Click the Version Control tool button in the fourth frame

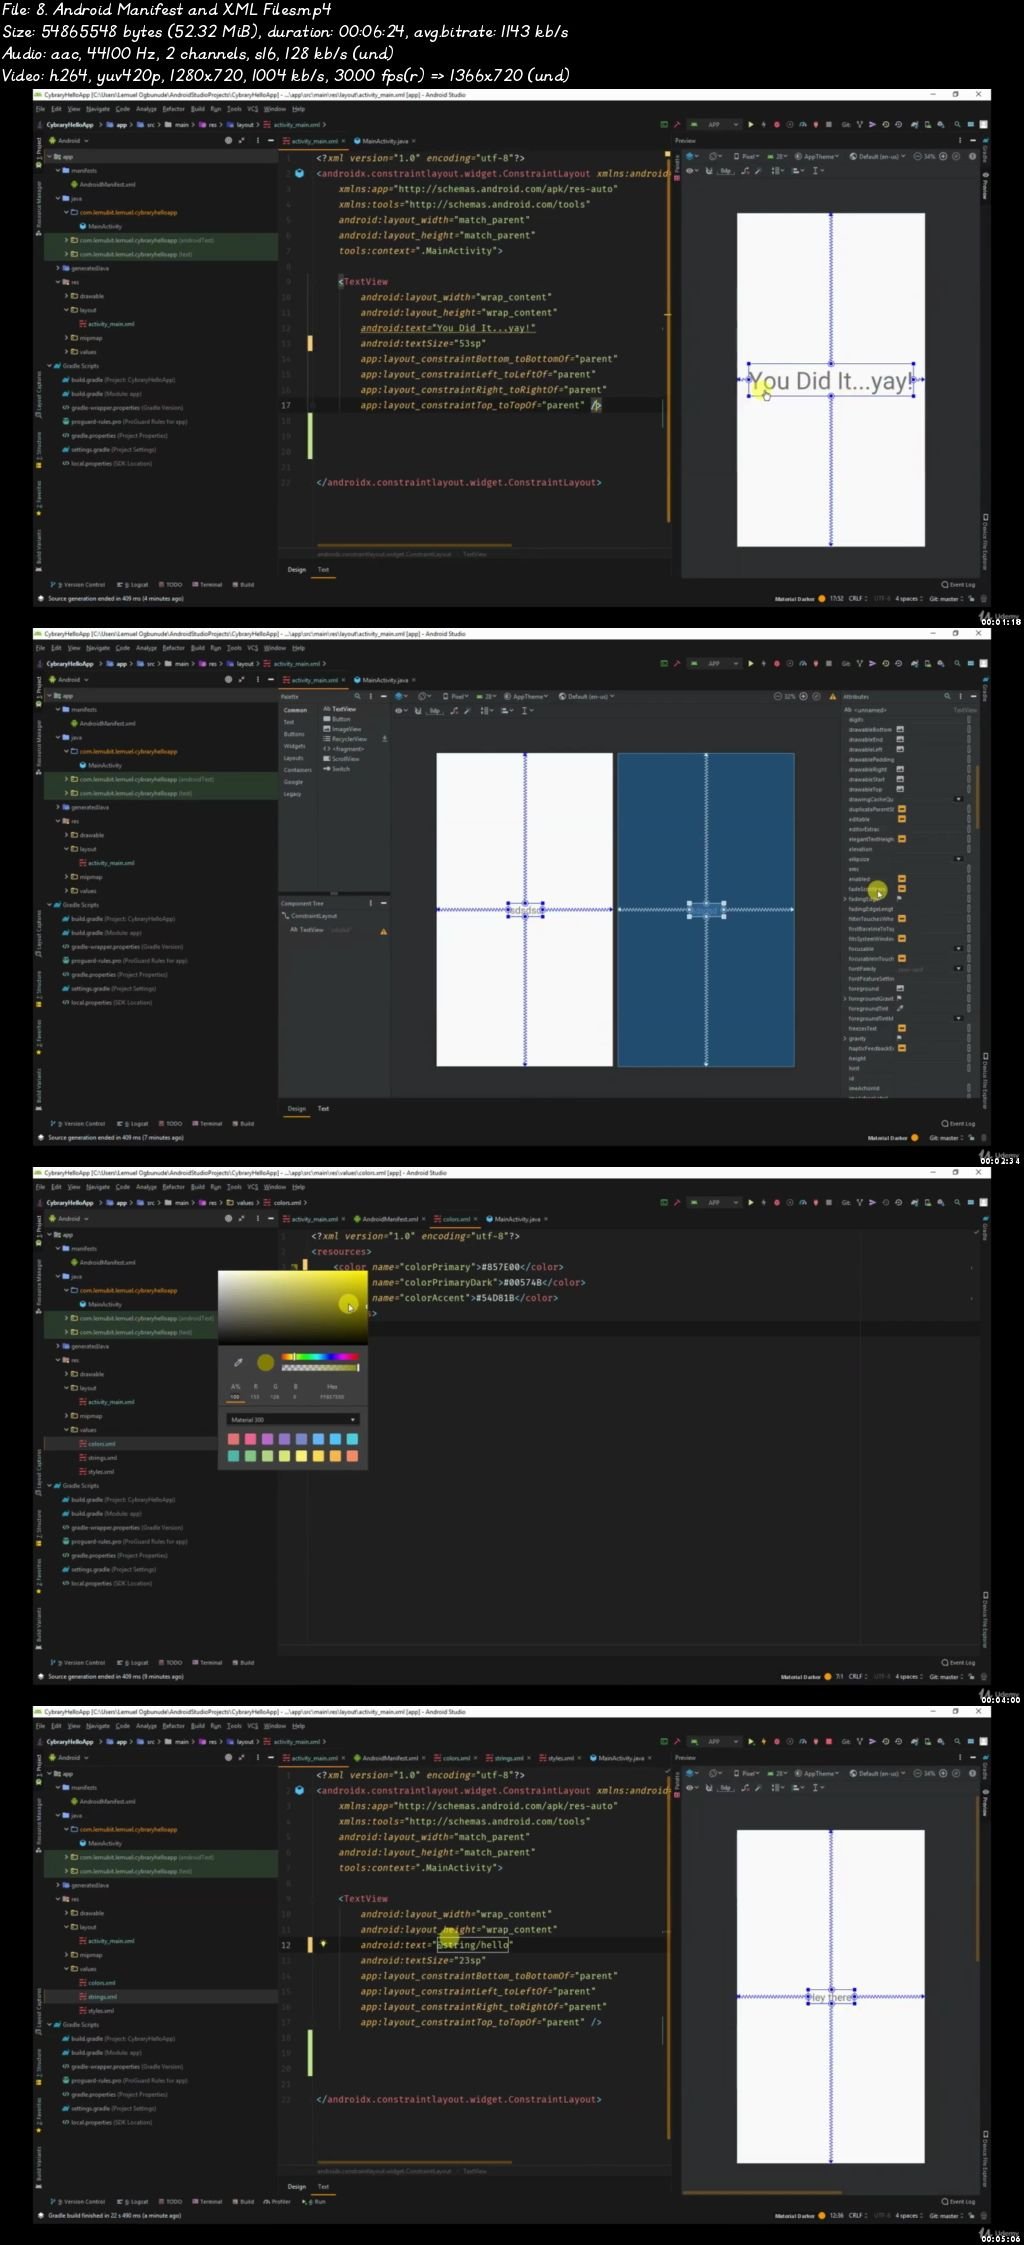(80, 2202)
